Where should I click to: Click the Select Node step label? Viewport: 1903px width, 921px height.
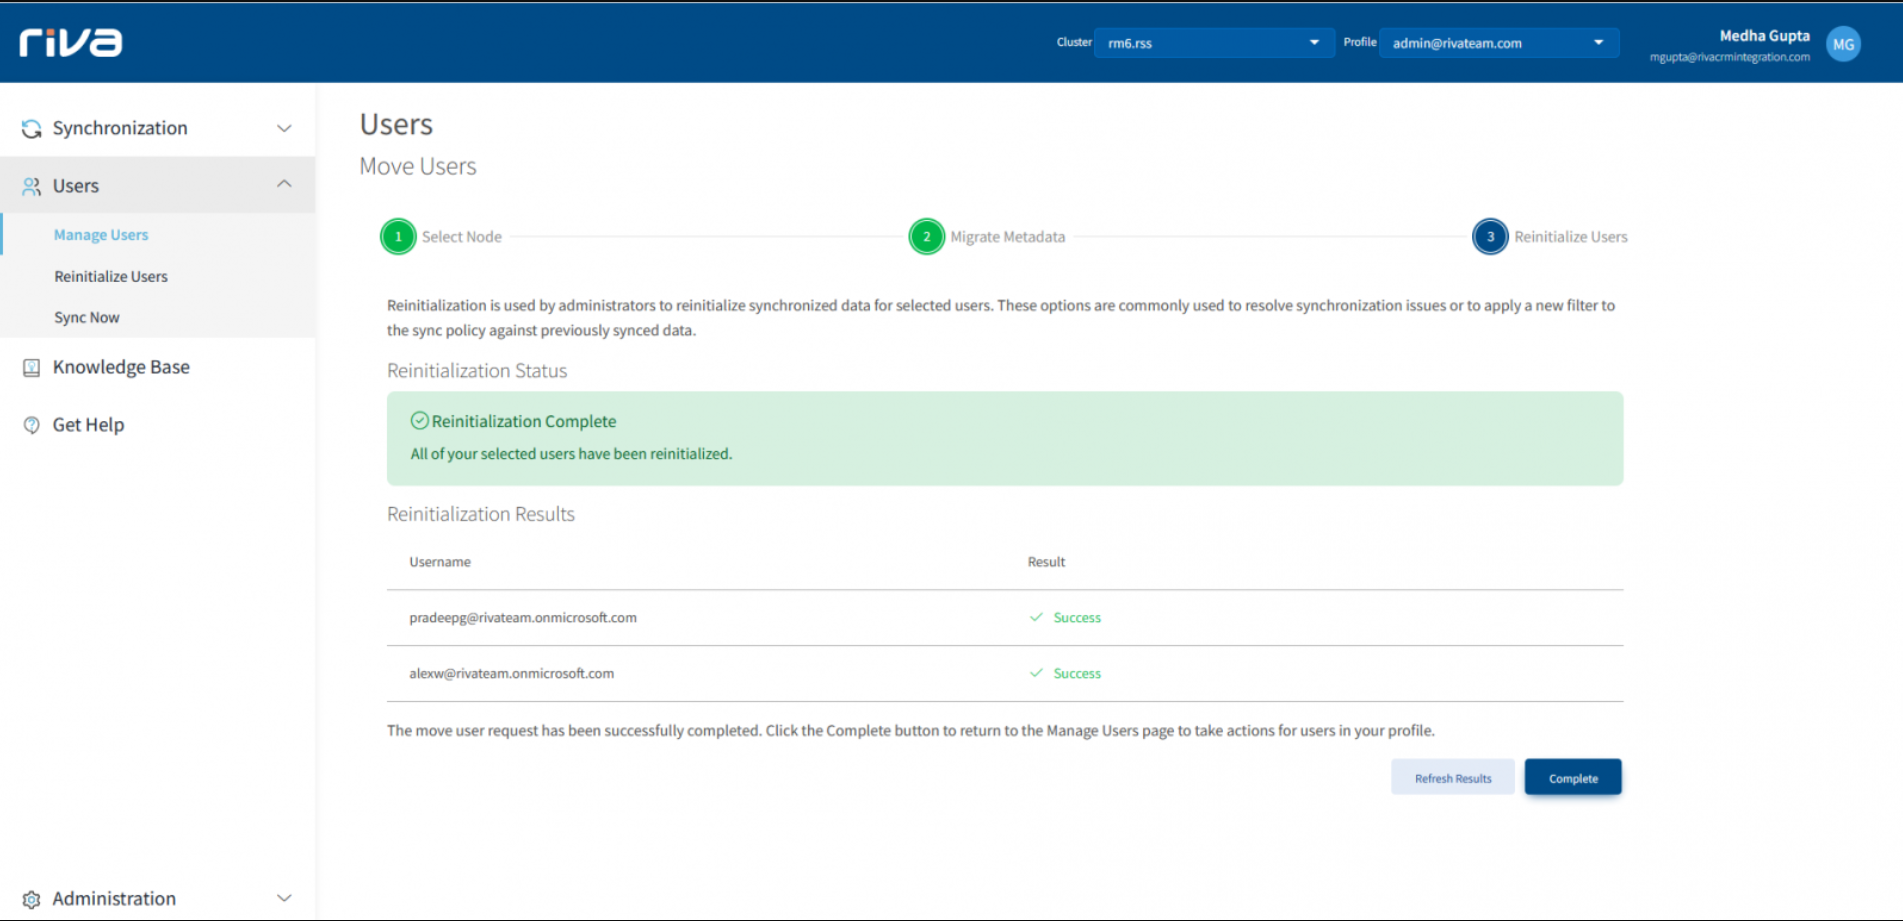[x=462, y=237]
